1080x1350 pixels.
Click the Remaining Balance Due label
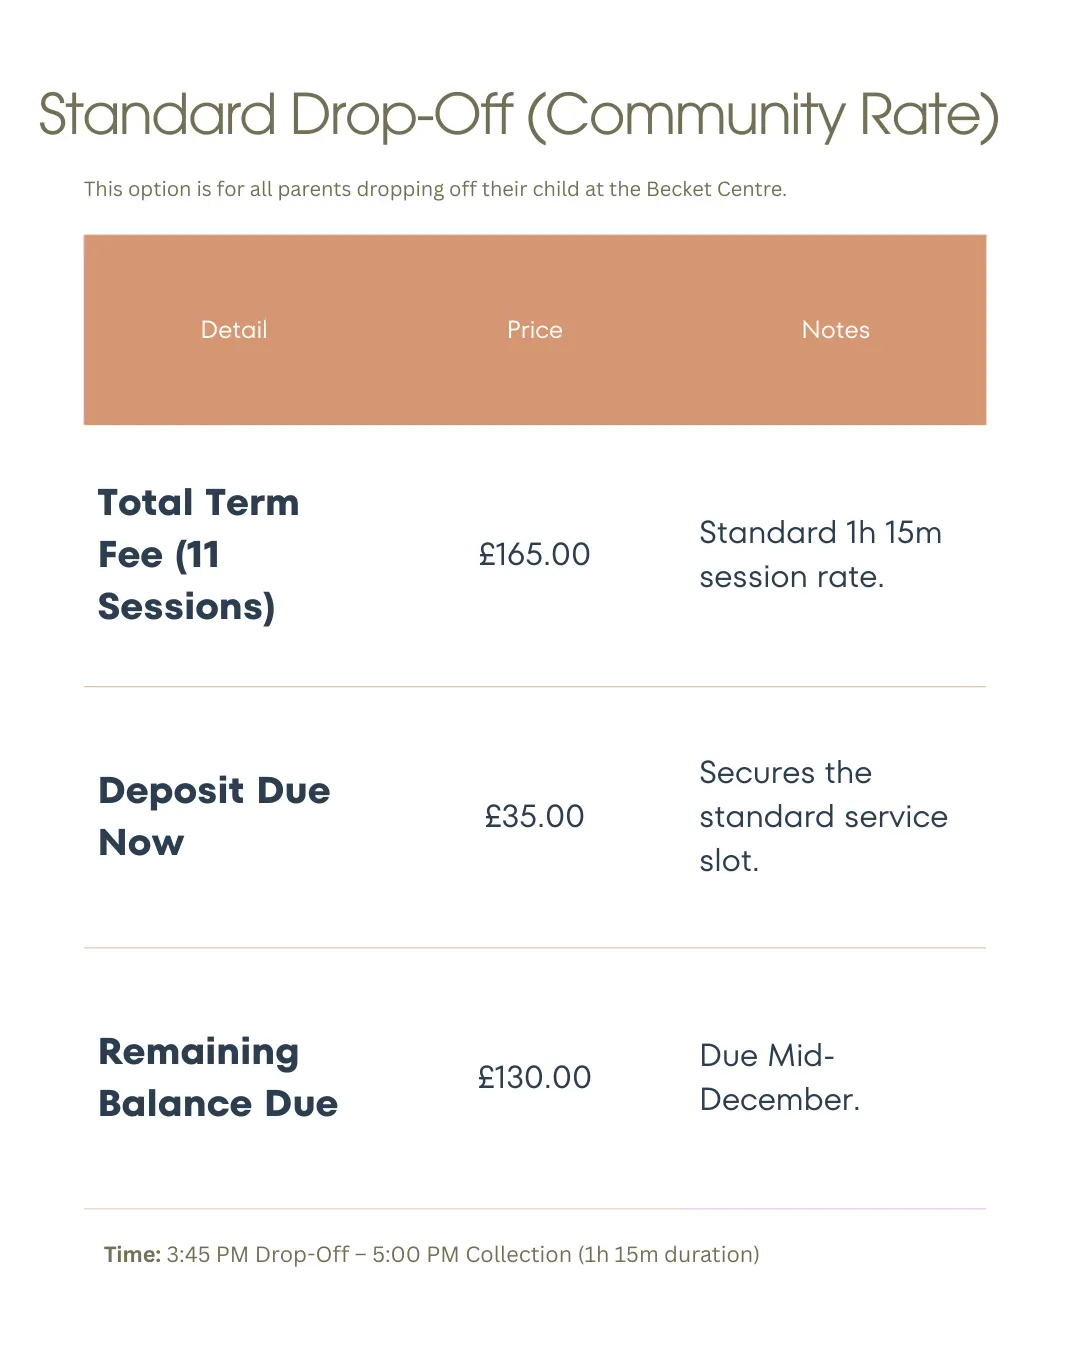[x=218, y=1077]
